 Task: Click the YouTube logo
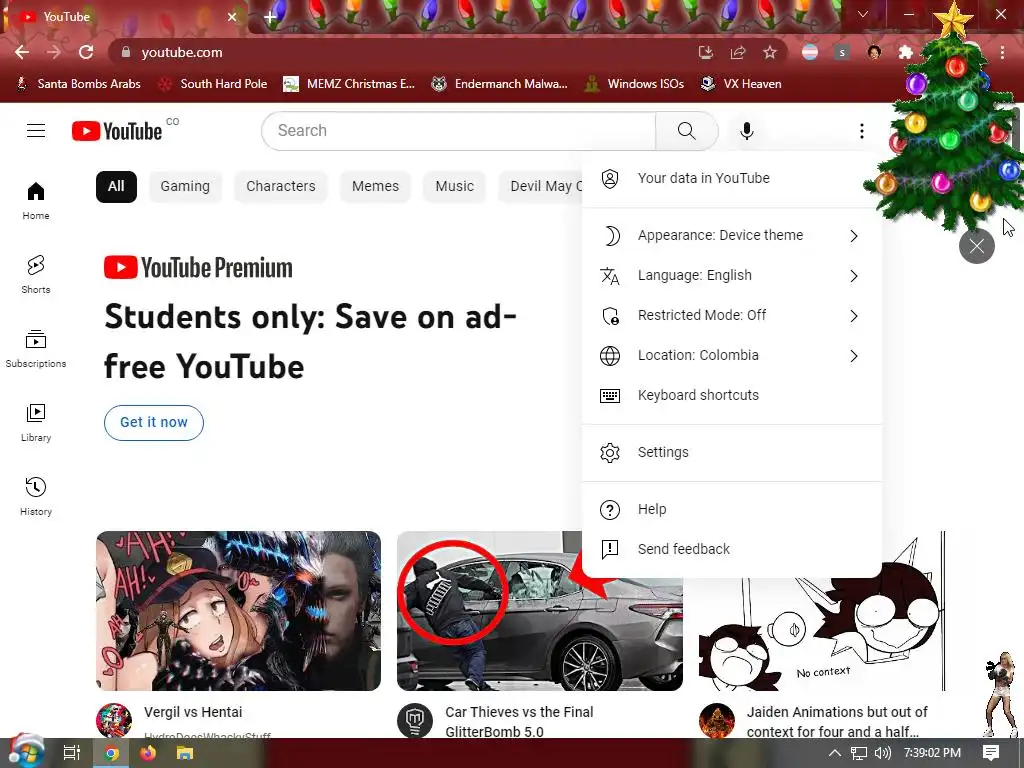[117, 131]
